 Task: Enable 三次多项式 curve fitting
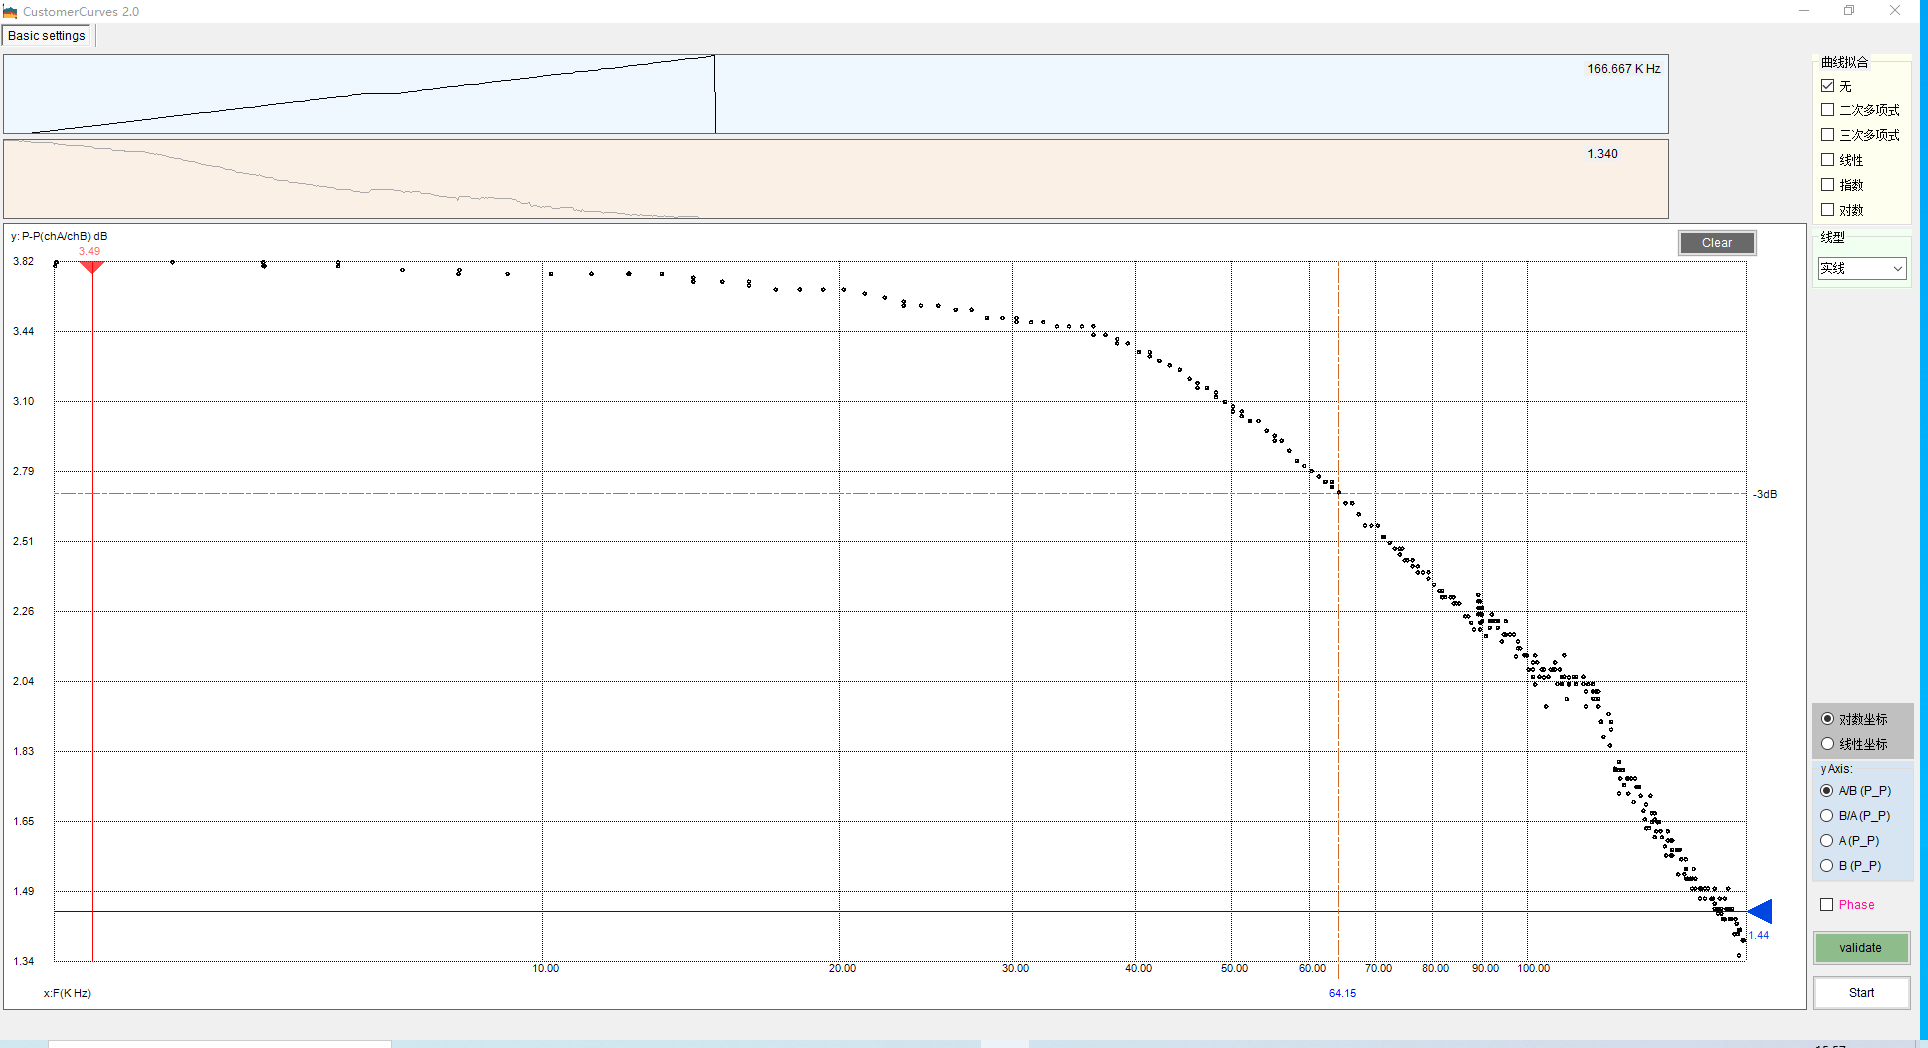point(1828,135)
